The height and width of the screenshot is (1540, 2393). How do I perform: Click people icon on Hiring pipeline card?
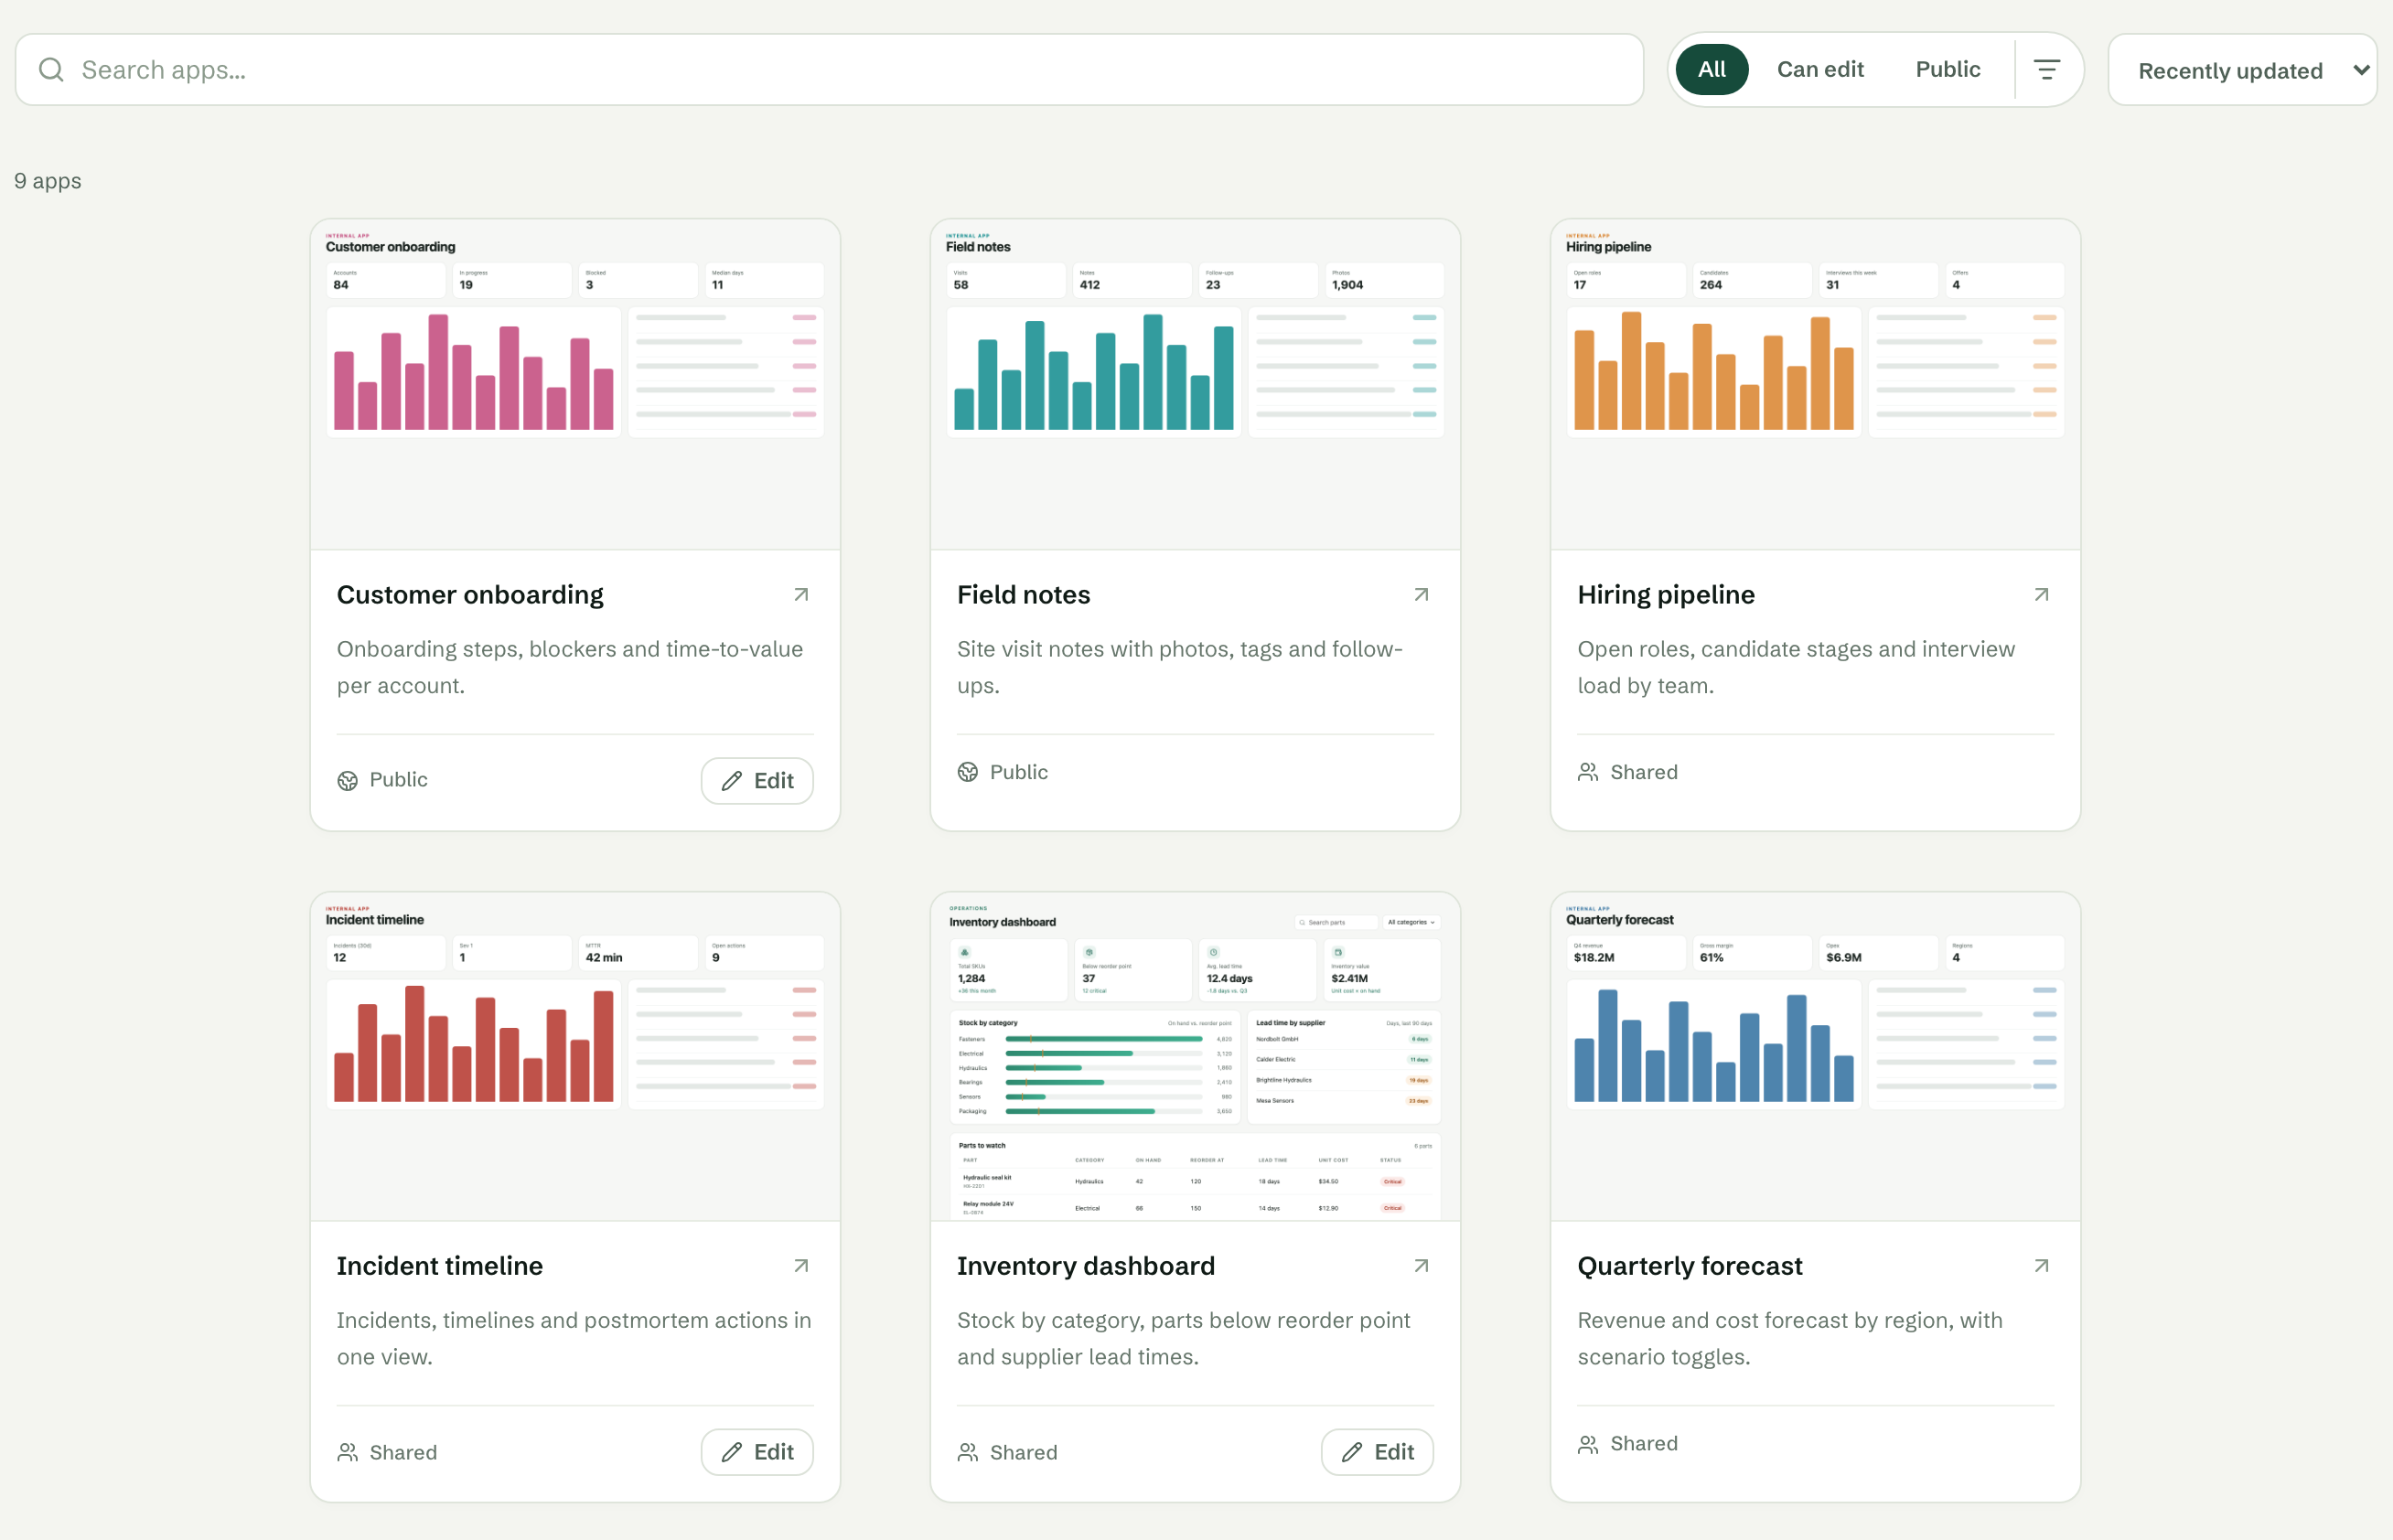point(1588,772)
